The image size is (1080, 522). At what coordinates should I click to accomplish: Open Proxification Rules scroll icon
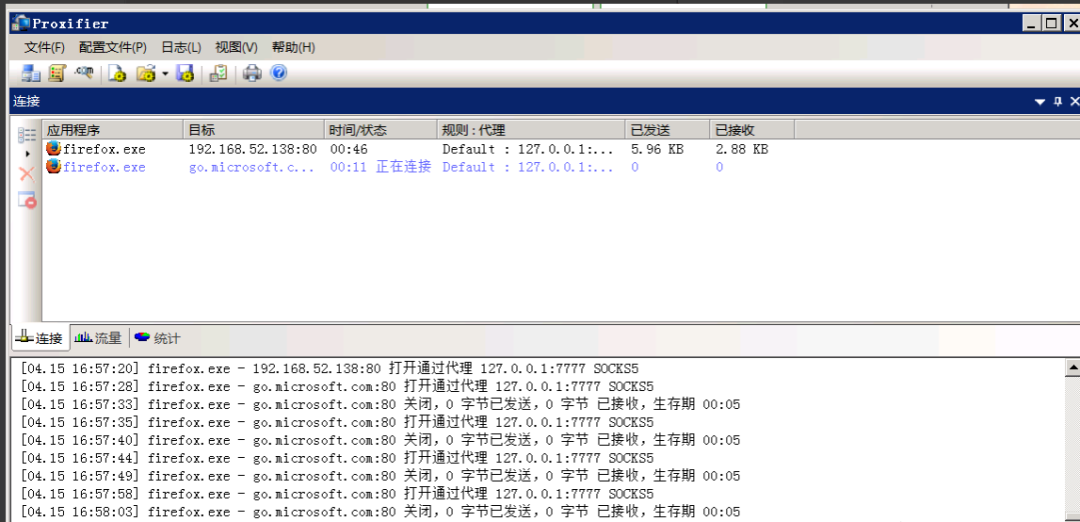click(57, 73)
